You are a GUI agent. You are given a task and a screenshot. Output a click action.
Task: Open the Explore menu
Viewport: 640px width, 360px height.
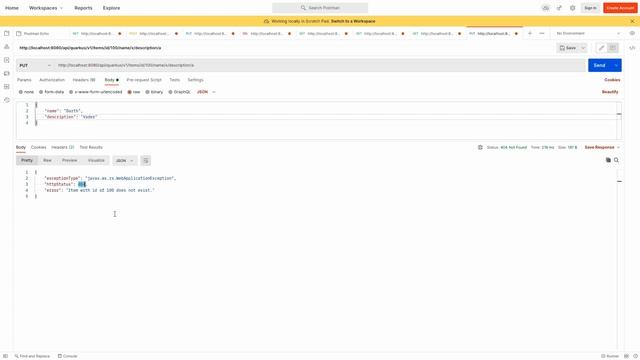point(111,8)
